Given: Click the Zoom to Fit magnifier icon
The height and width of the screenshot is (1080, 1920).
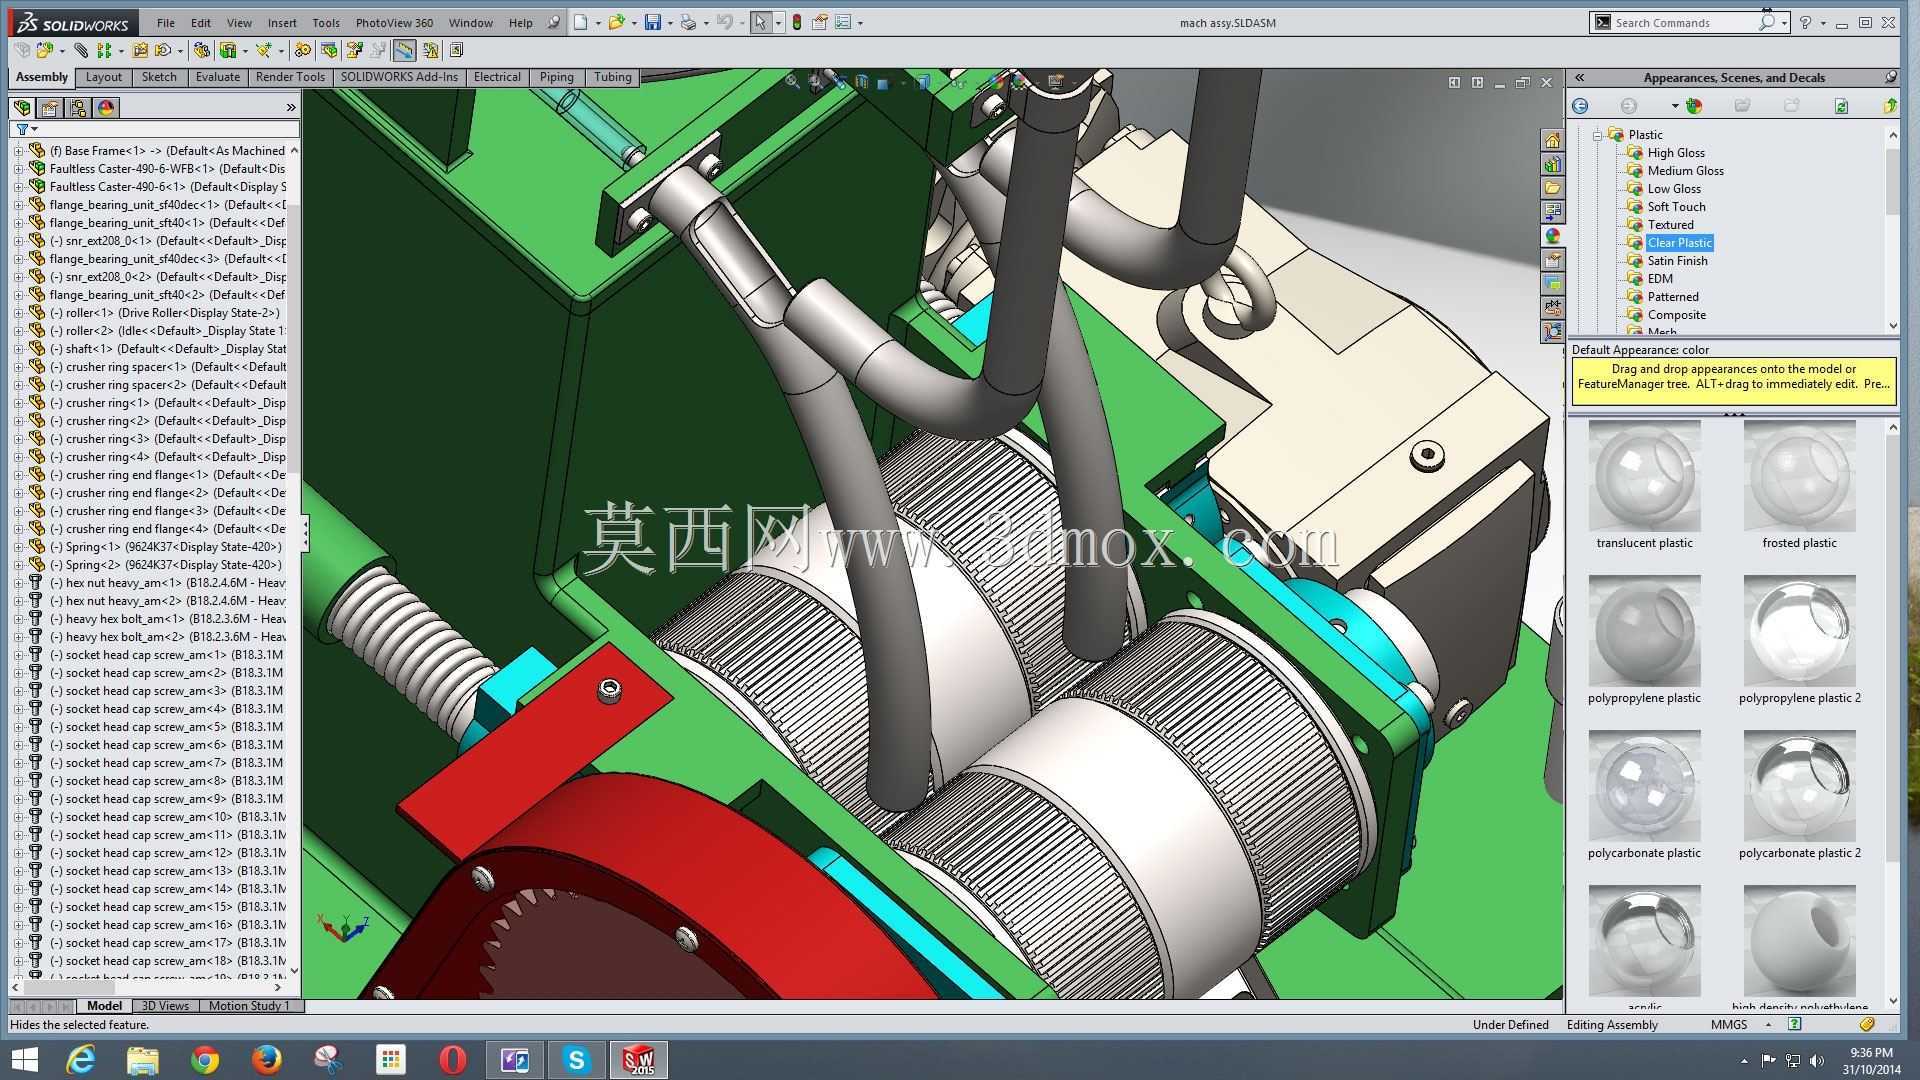Looking at the screenshot, I should pyautogui.click(x=792, y=82).
